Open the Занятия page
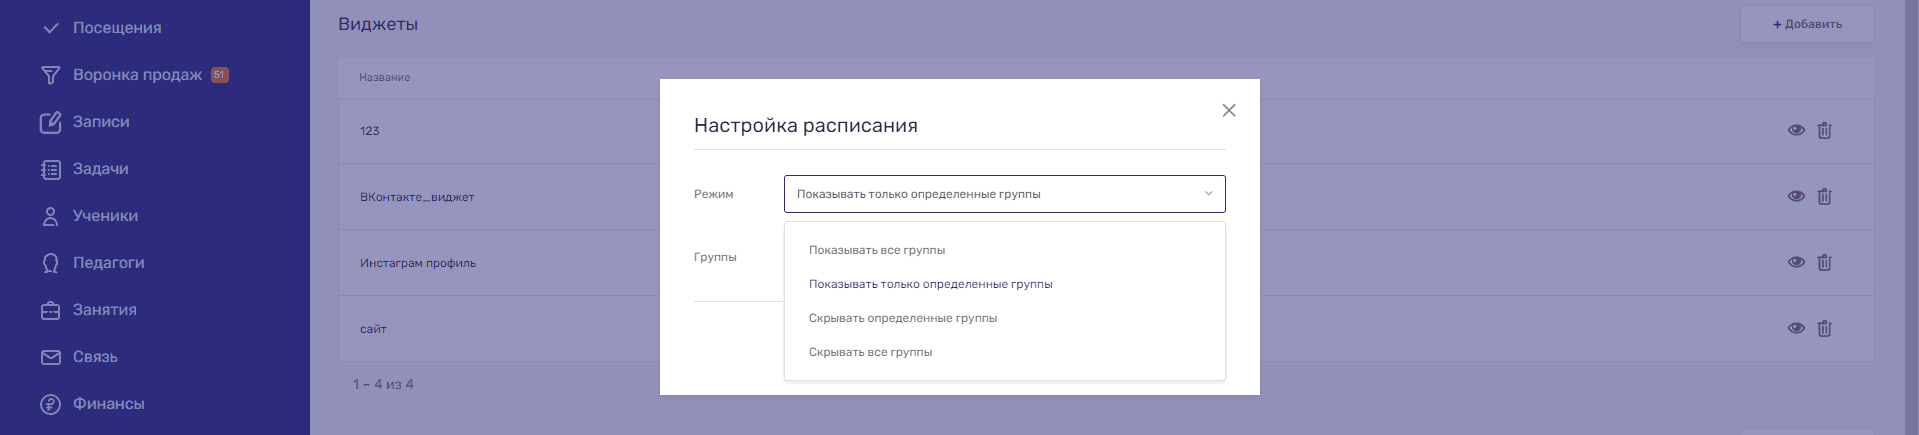This screenshot has width=1919, height=435. (104, 310)
